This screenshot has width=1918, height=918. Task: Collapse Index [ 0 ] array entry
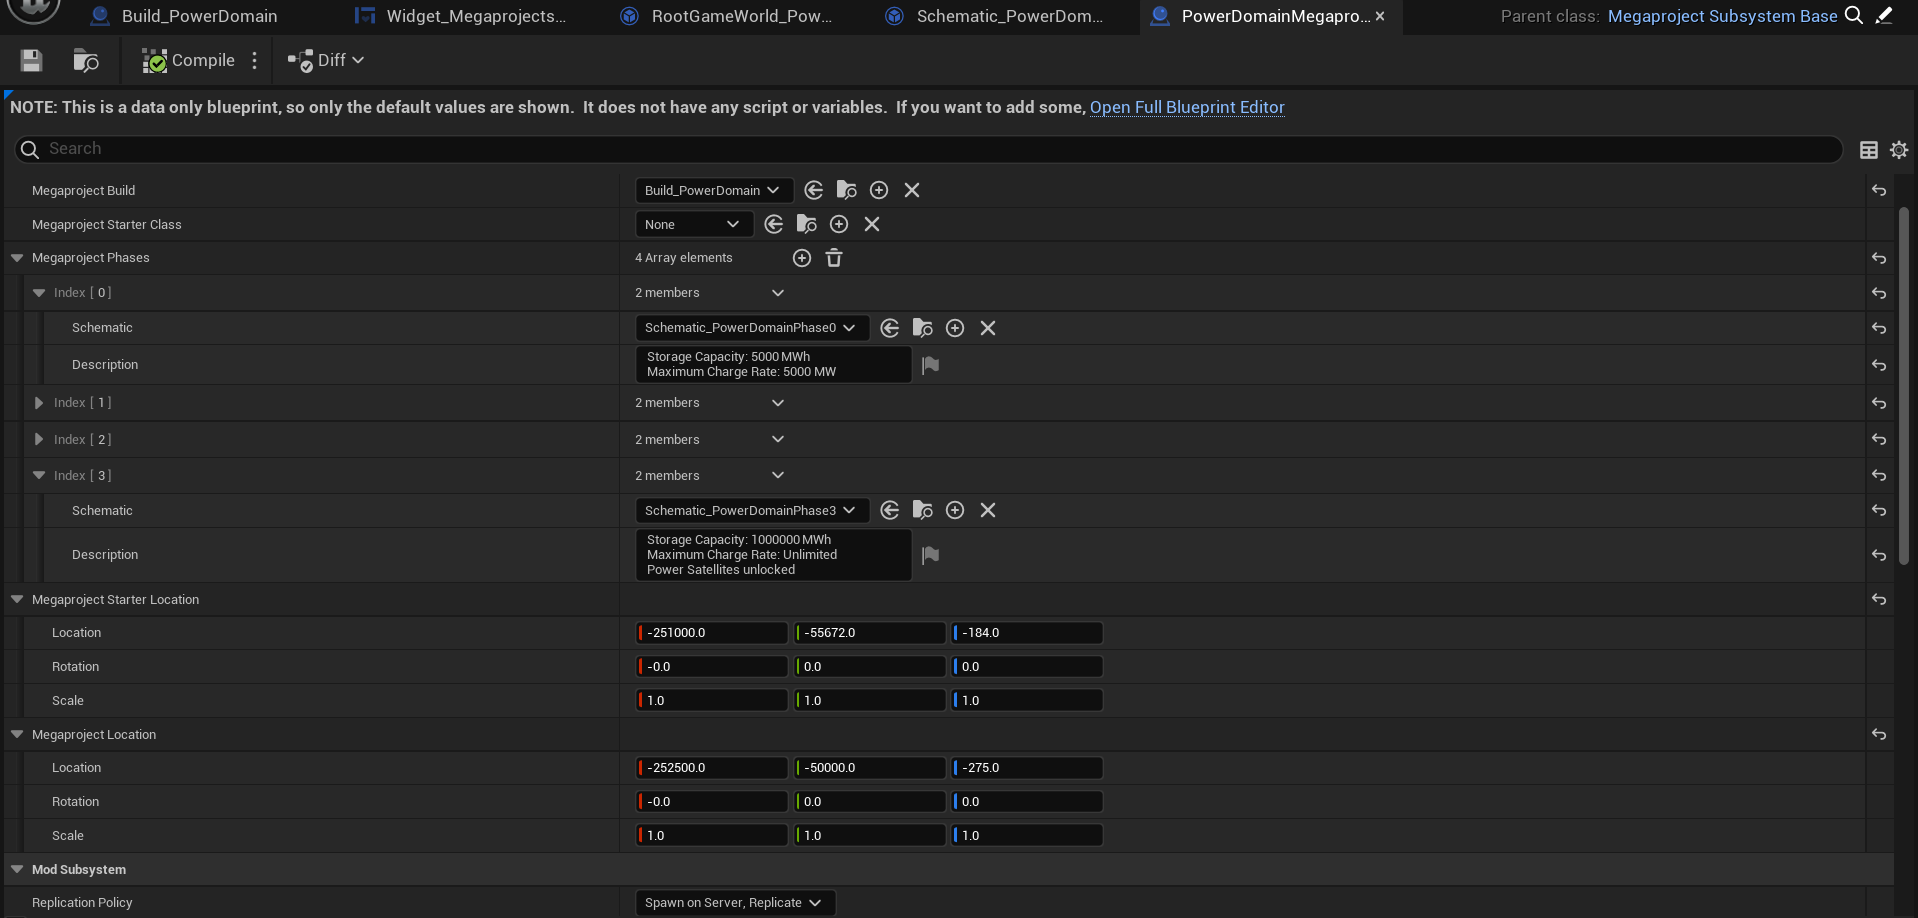[x=39, y=293]
